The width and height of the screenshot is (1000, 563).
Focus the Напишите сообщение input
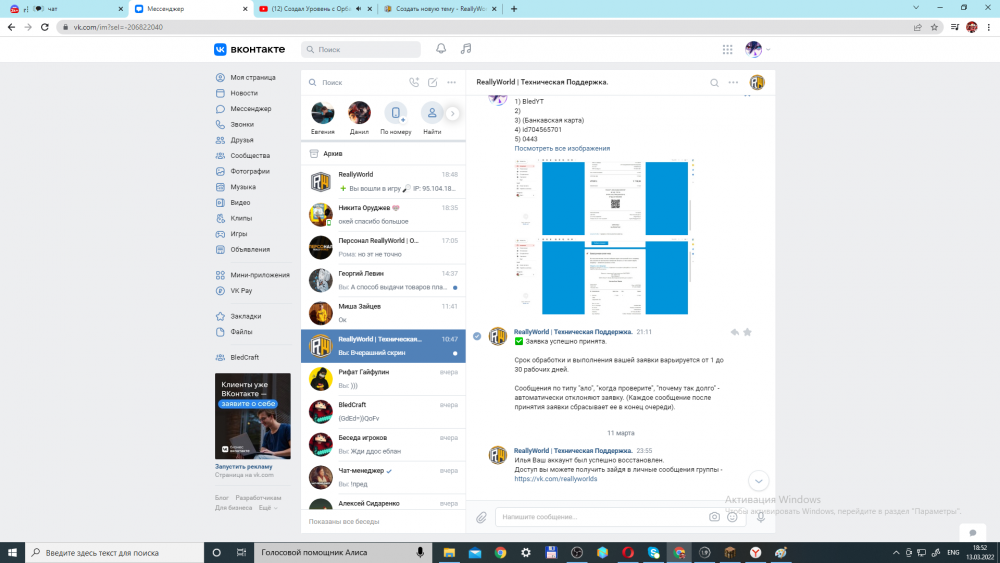(599, 517)
